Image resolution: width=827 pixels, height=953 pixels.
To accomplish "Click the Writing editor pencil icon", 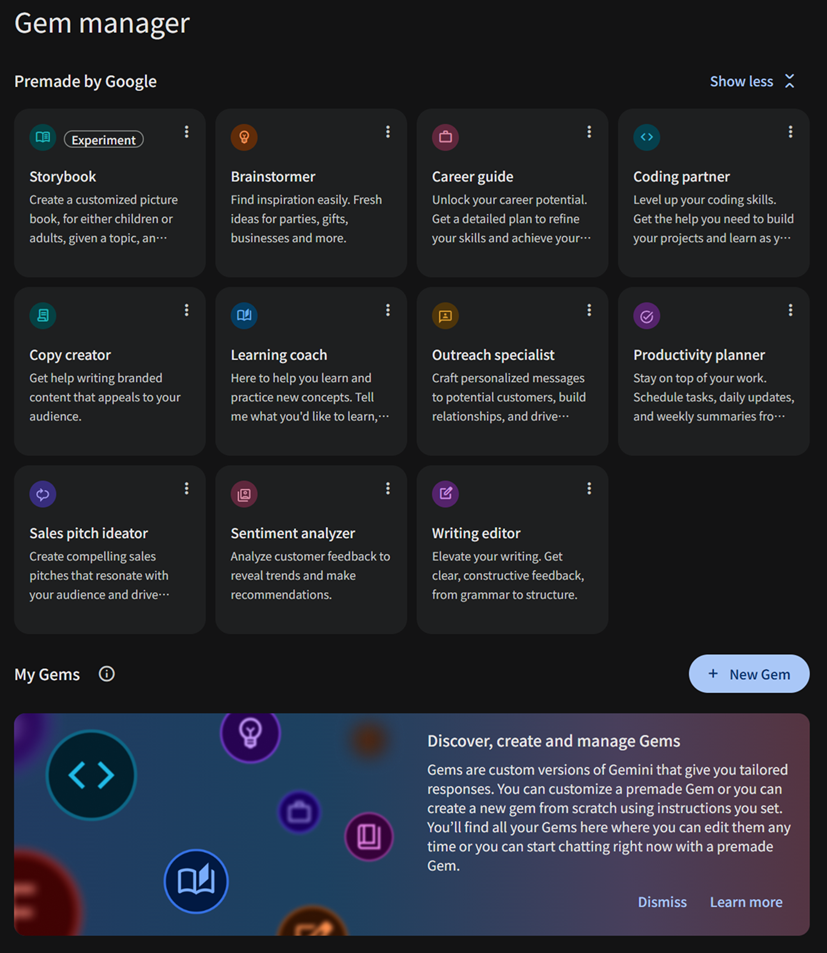I will click(445, 494).
